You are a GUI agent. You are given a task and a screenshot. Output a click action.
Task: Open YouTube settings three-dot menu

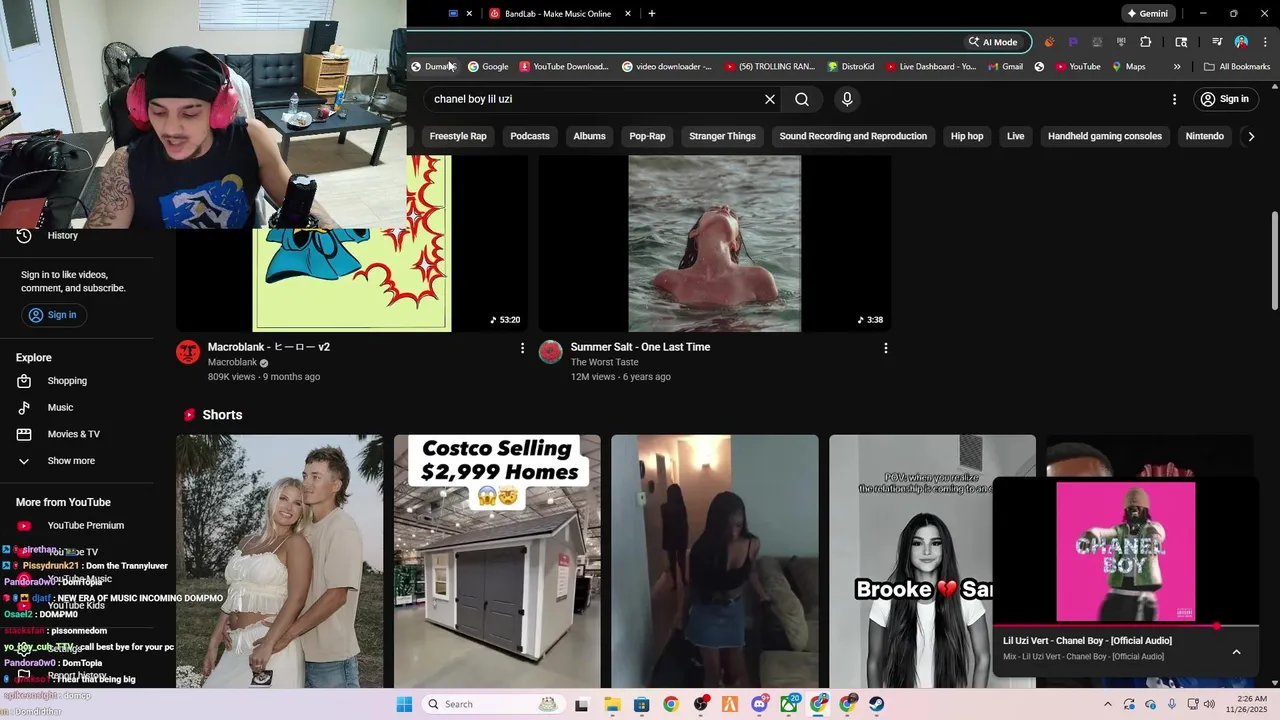[1174, 99]
